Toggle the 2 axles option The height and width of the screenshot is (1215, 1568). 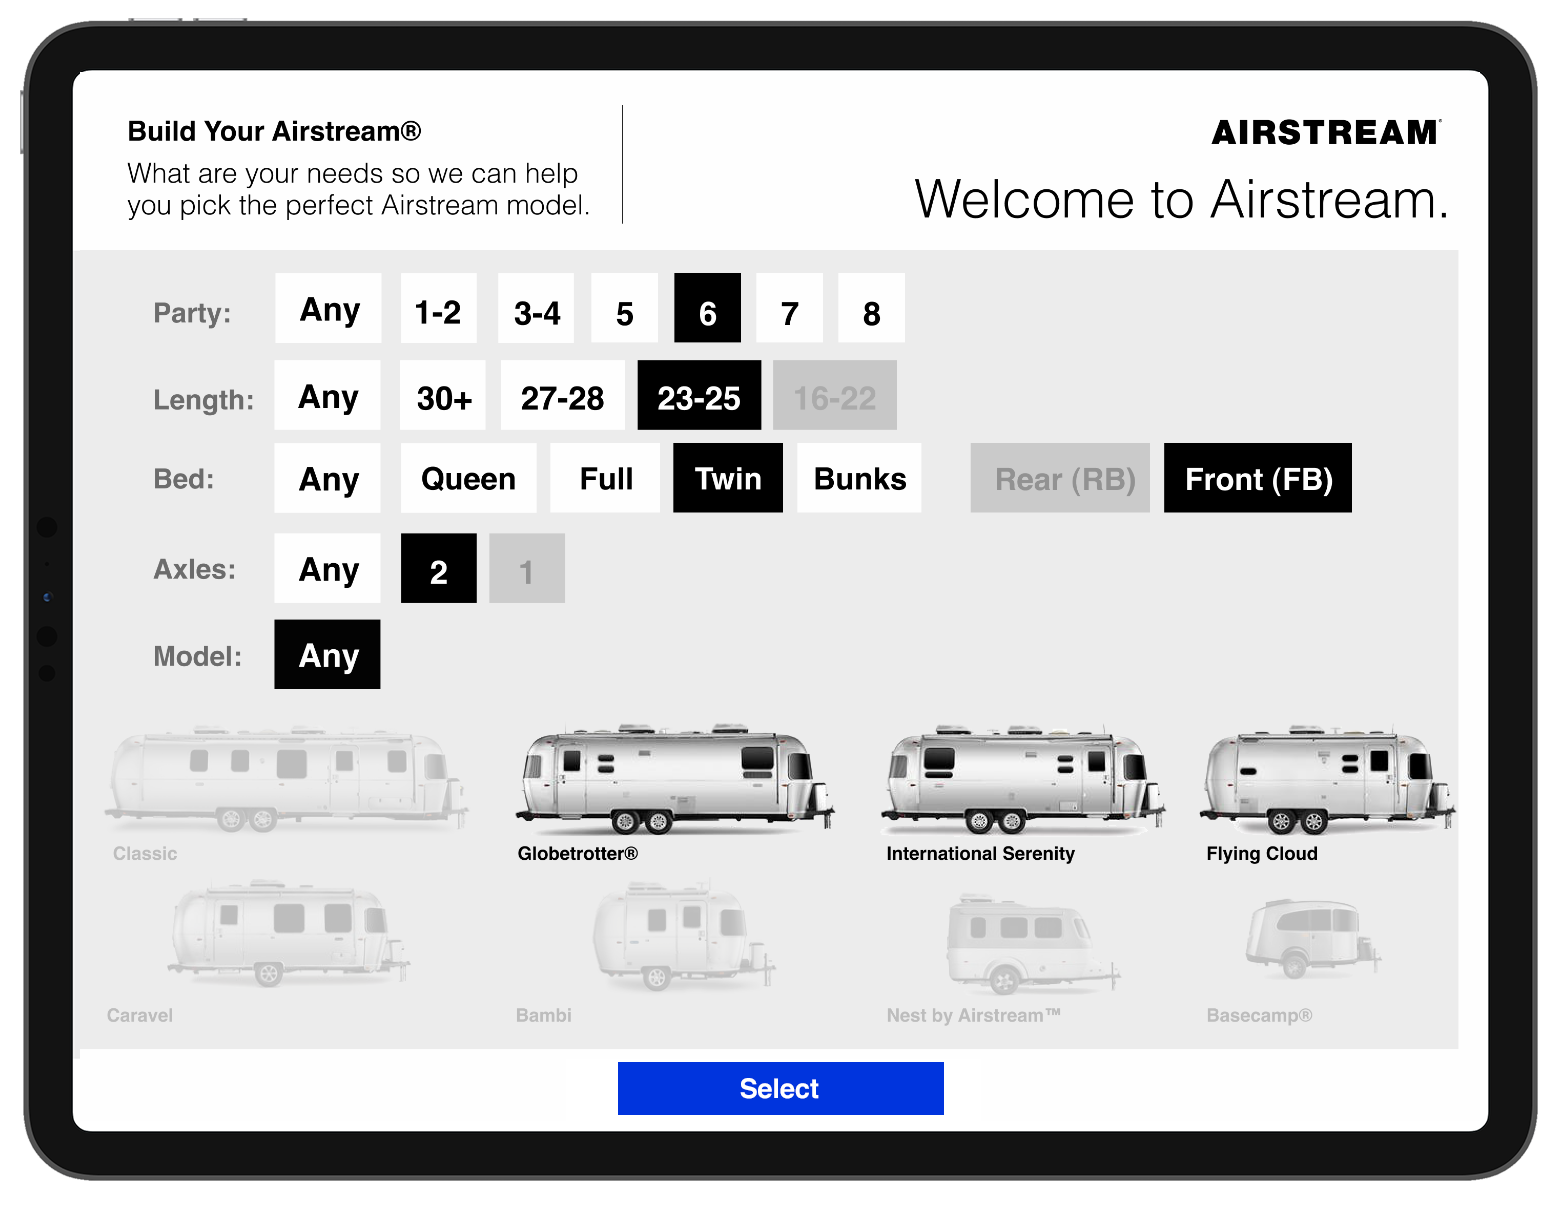tap(439, 568)
